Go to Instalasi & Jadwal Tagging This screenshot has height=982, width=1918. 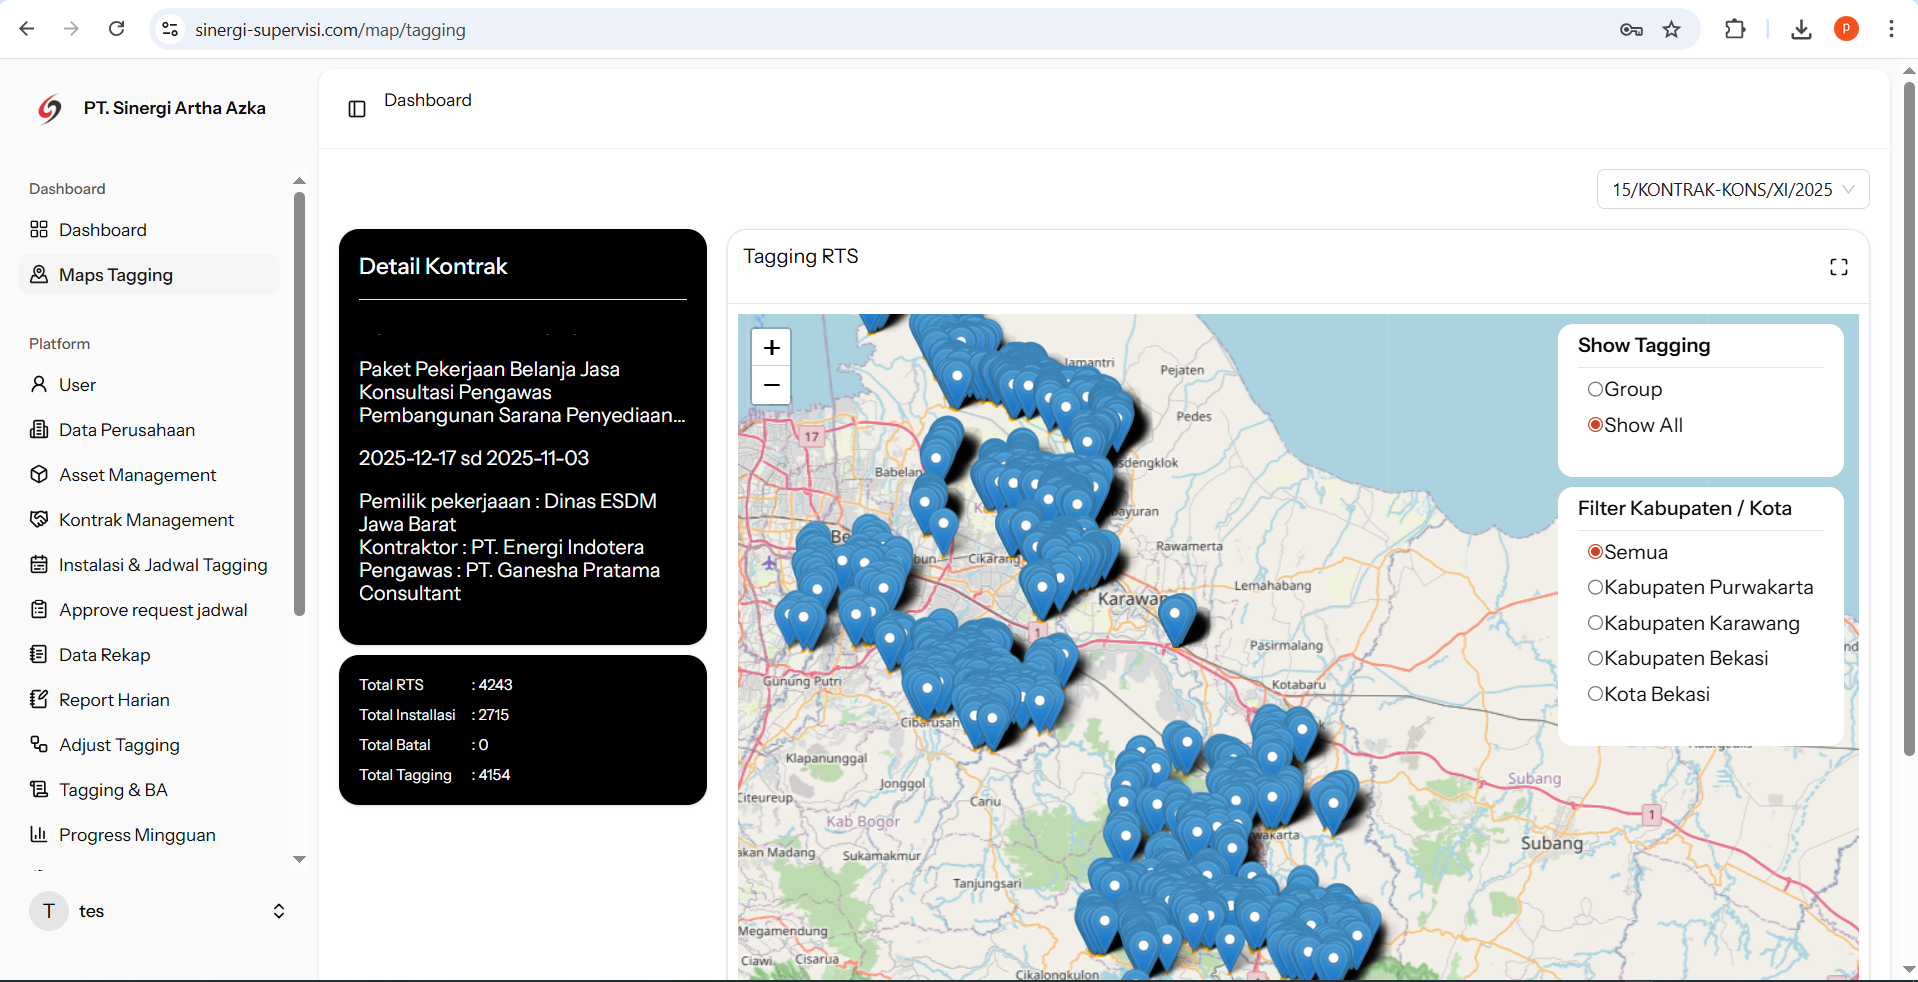click(x=163, y=565)
